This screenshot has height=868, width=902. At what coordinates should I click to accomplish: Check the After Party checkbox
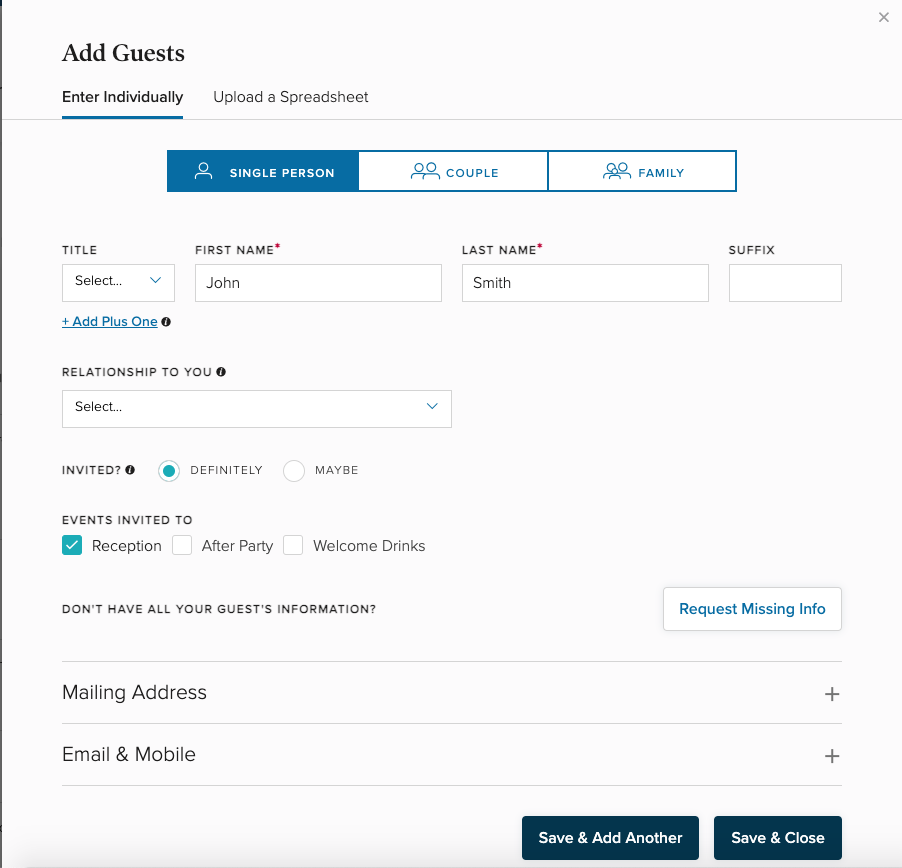(x=182, y=545)
